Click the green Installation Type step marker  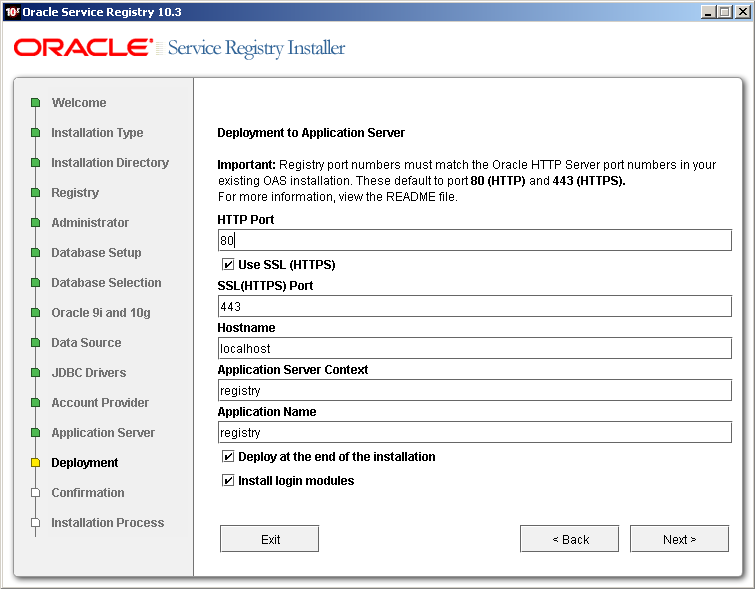coord(35,132)
